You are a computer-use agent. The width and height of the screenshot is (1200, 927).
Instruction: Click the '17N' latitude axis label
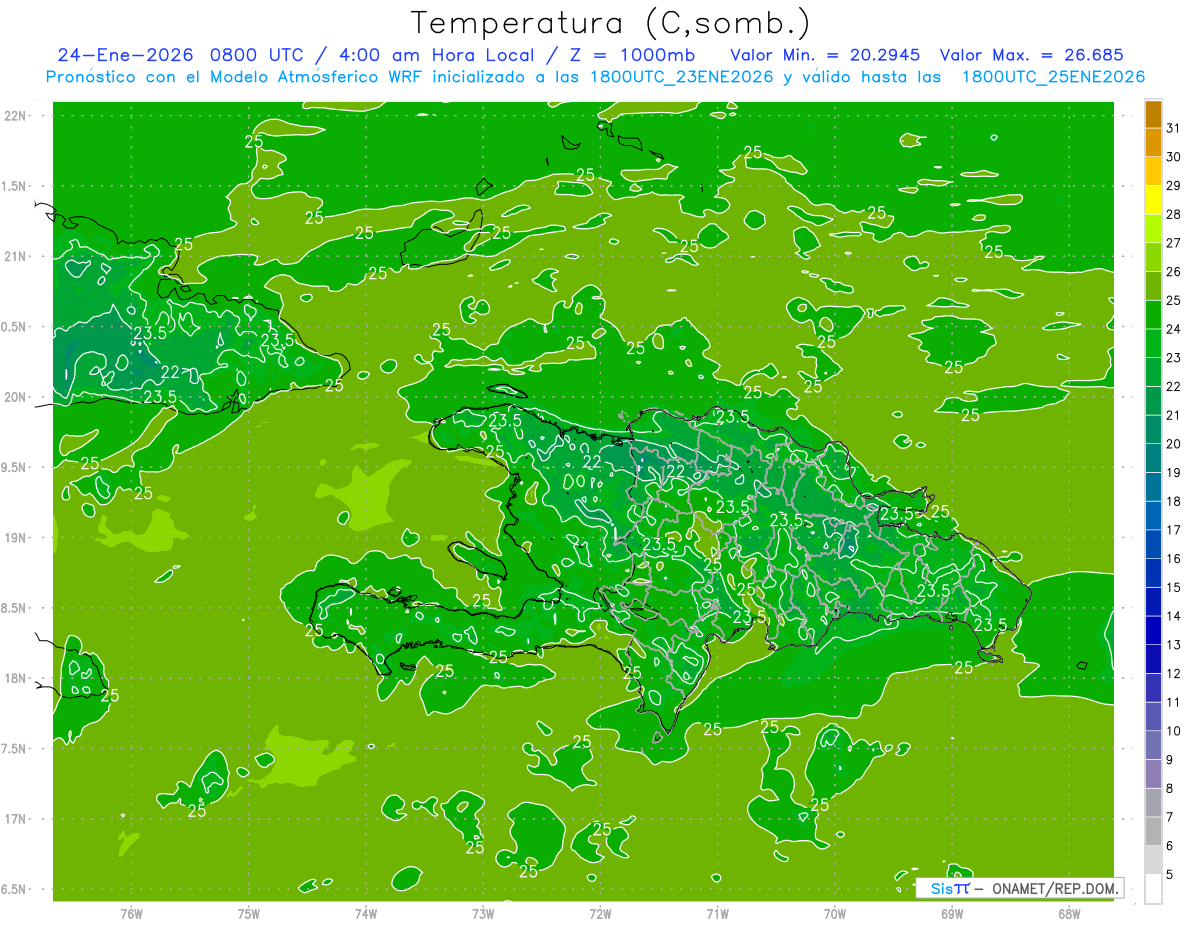[x=15, y=819]
